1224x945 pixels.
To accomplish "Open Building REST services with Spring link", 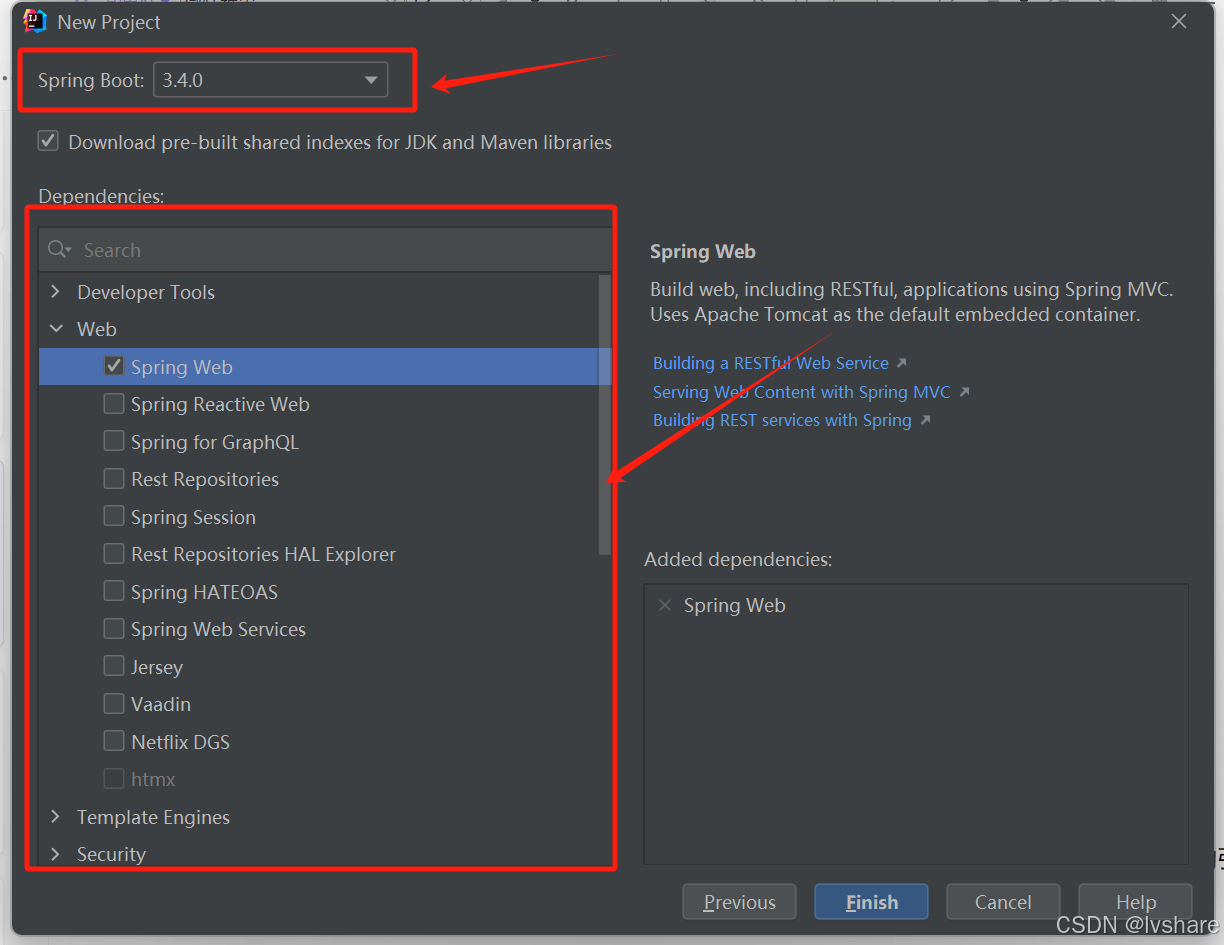I will coord(782,420).
